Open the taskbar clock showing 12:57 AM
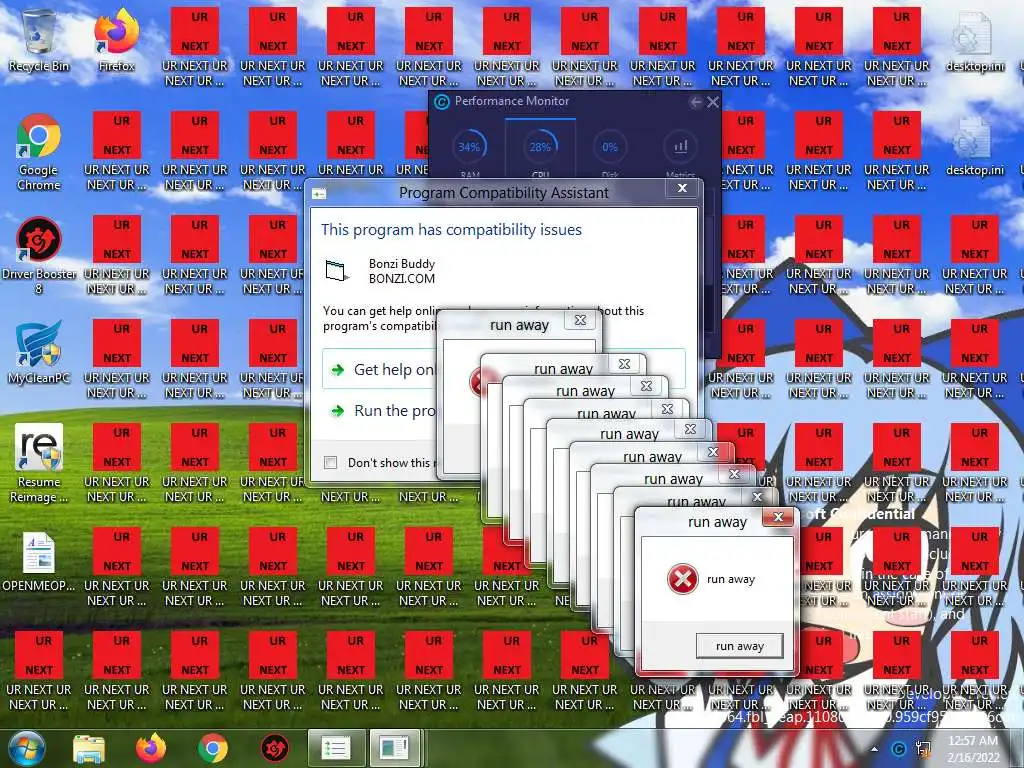 [x=974, y=749]
